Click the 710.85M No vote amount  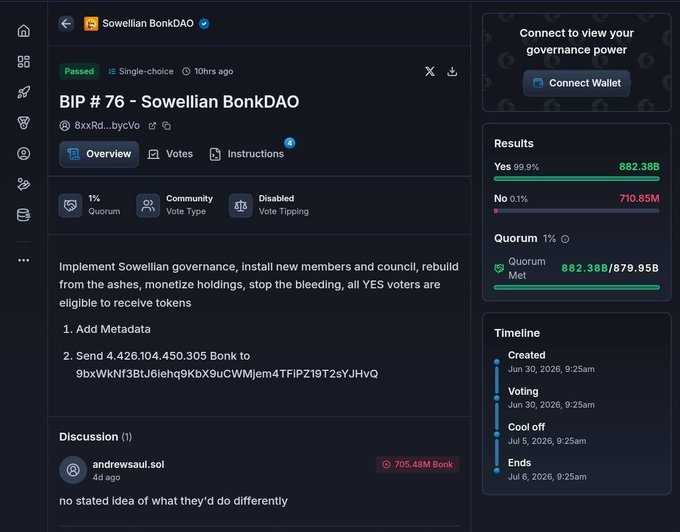[639, 199]
